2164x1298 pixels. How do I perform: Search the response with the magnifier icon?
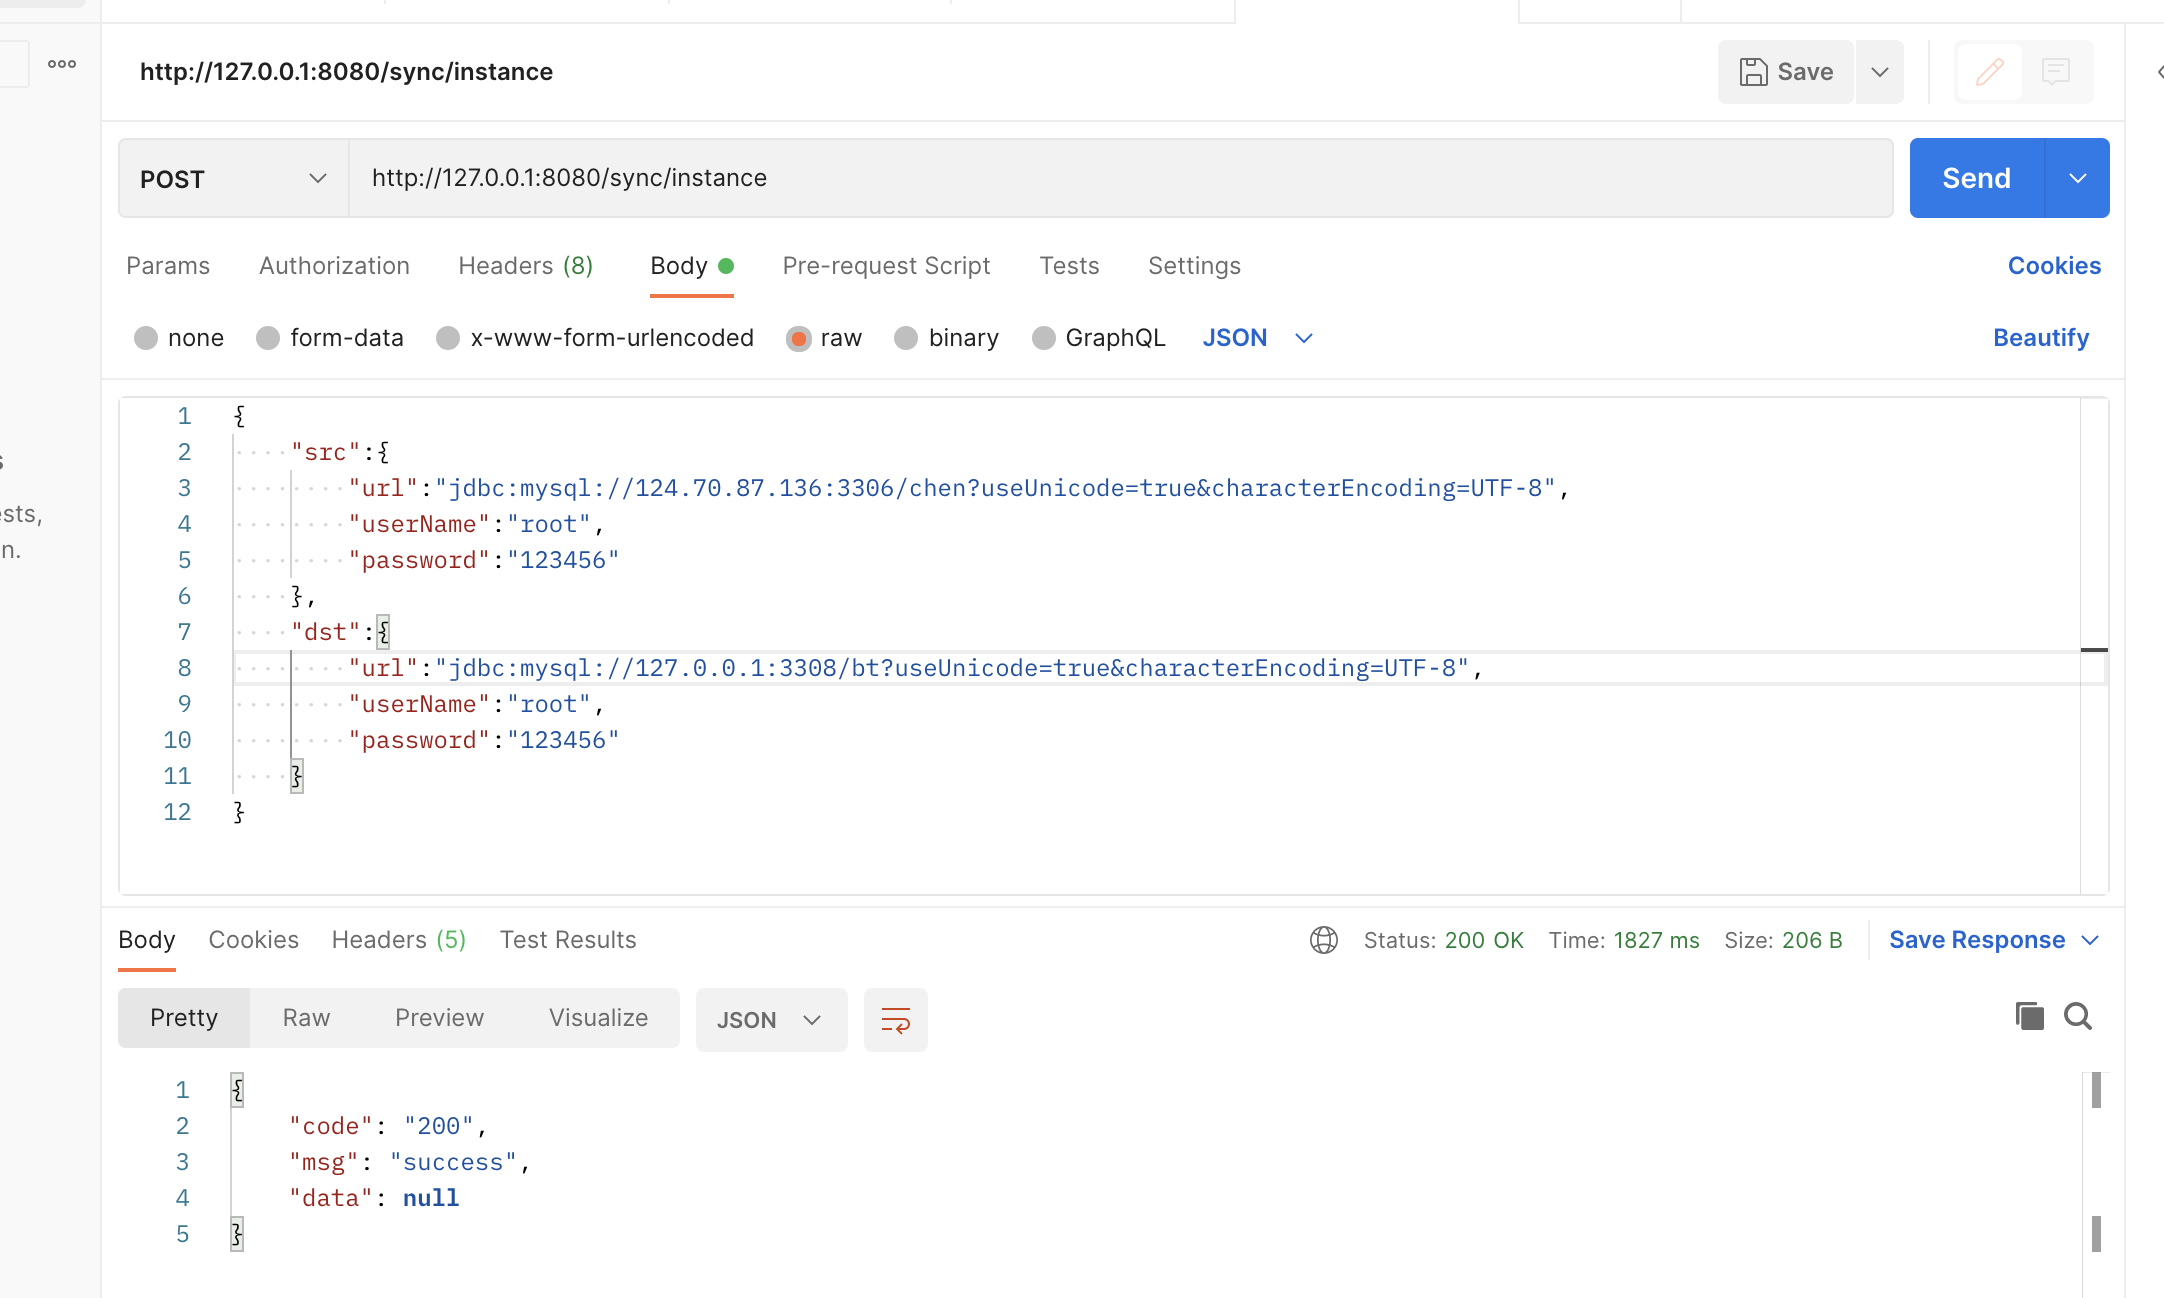point(2078,1017)
